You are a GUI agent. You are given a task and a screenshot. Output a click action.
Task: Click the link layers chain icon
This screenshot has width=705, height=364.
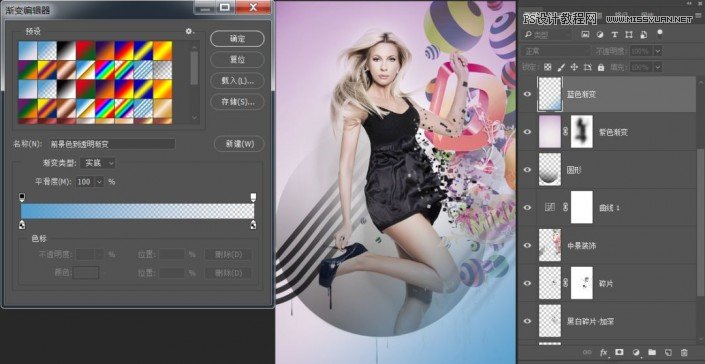(x=587, y=352)
